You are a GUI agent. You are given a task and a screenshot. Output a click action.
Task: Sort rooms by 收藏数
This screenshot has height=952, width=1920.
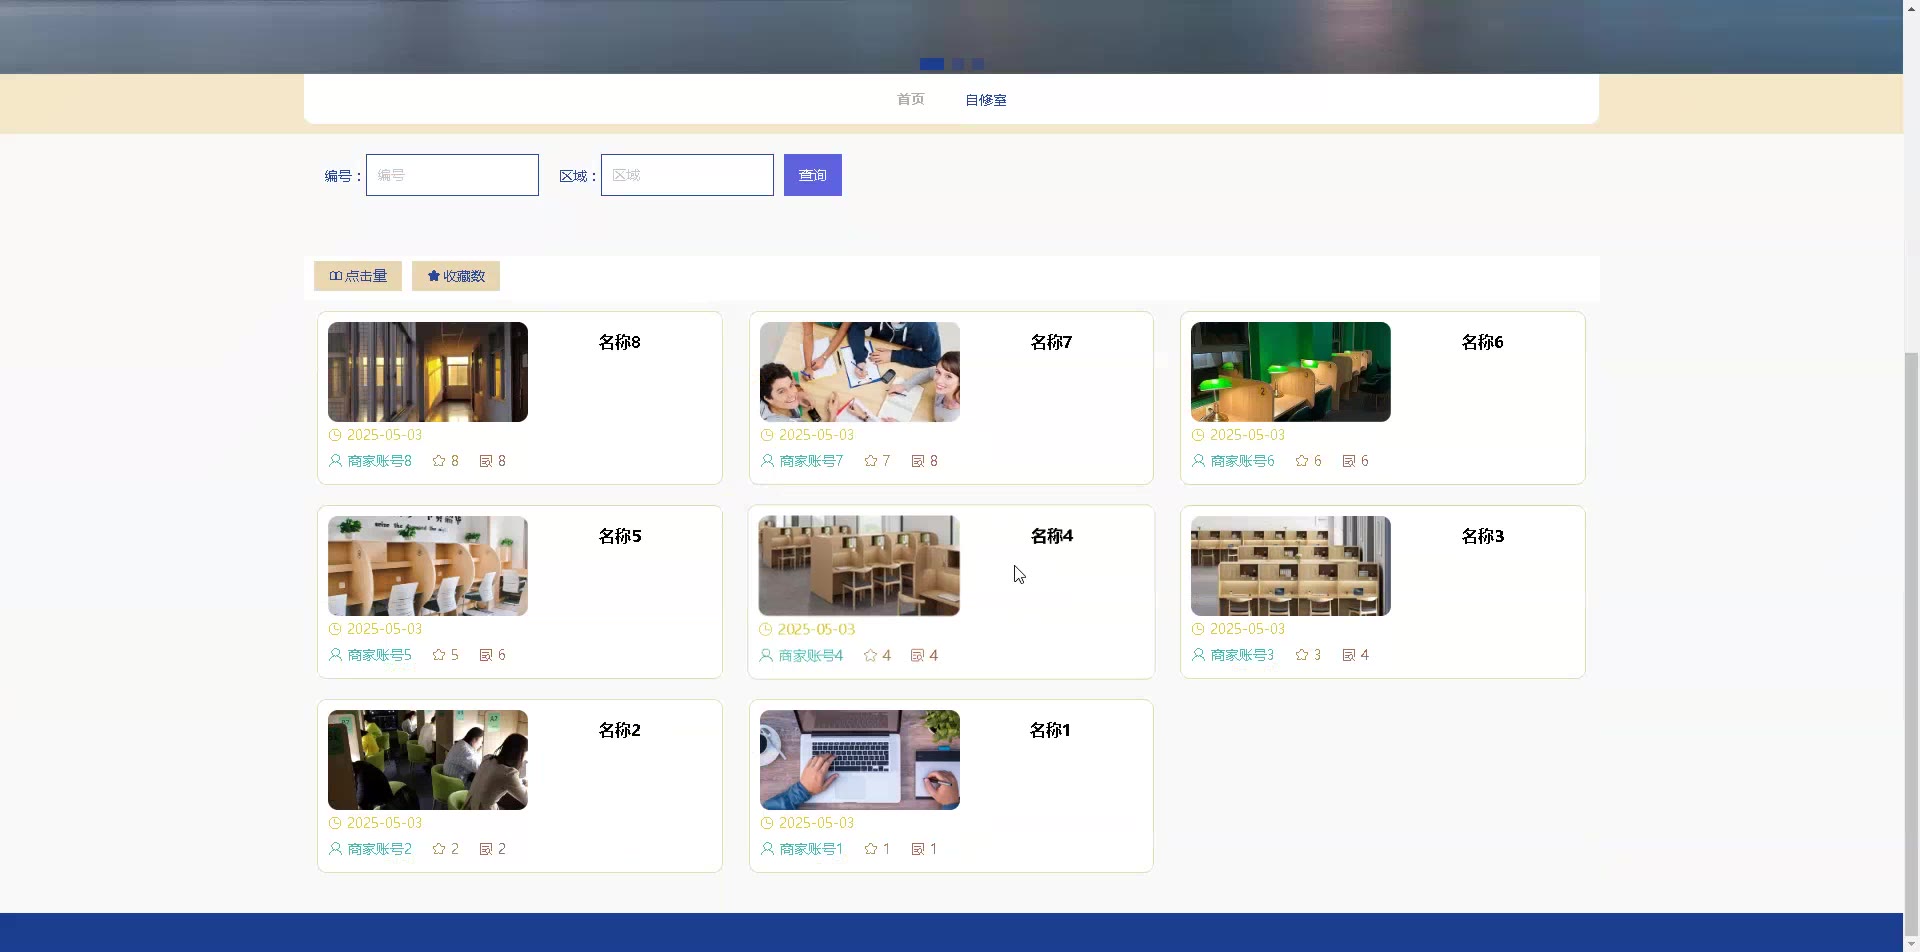(456, 276)
